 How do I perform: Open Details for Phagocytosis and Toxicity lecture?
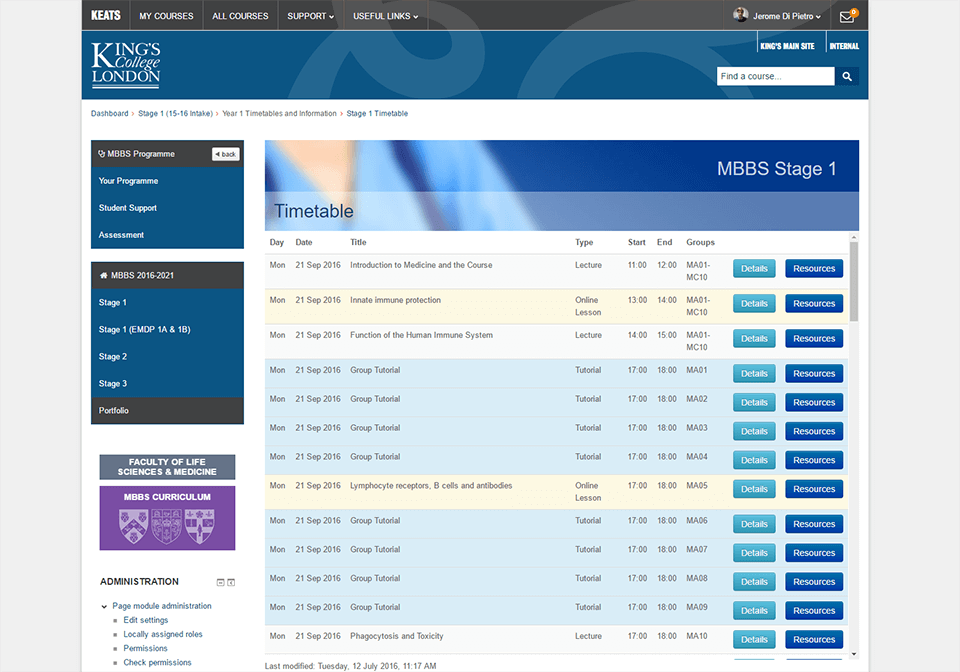[754, 640]
